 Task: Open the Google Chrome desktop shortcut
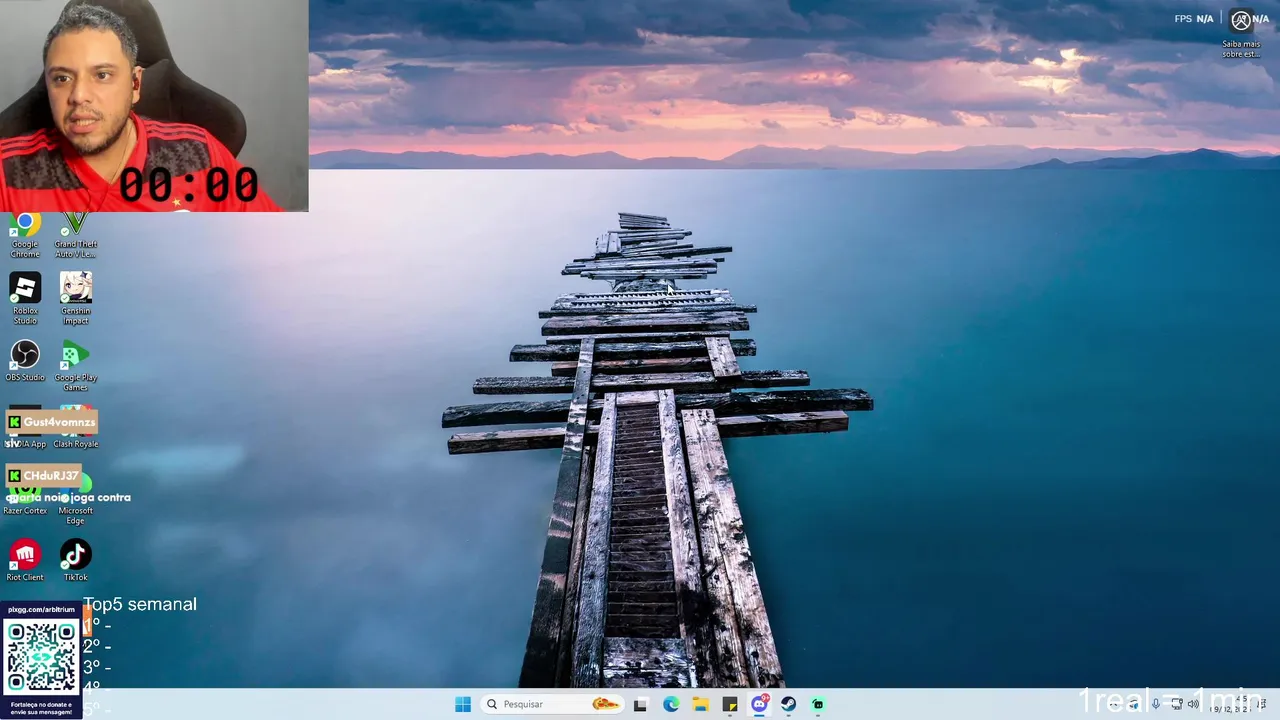pyautogui.click(x=25, y=236)
